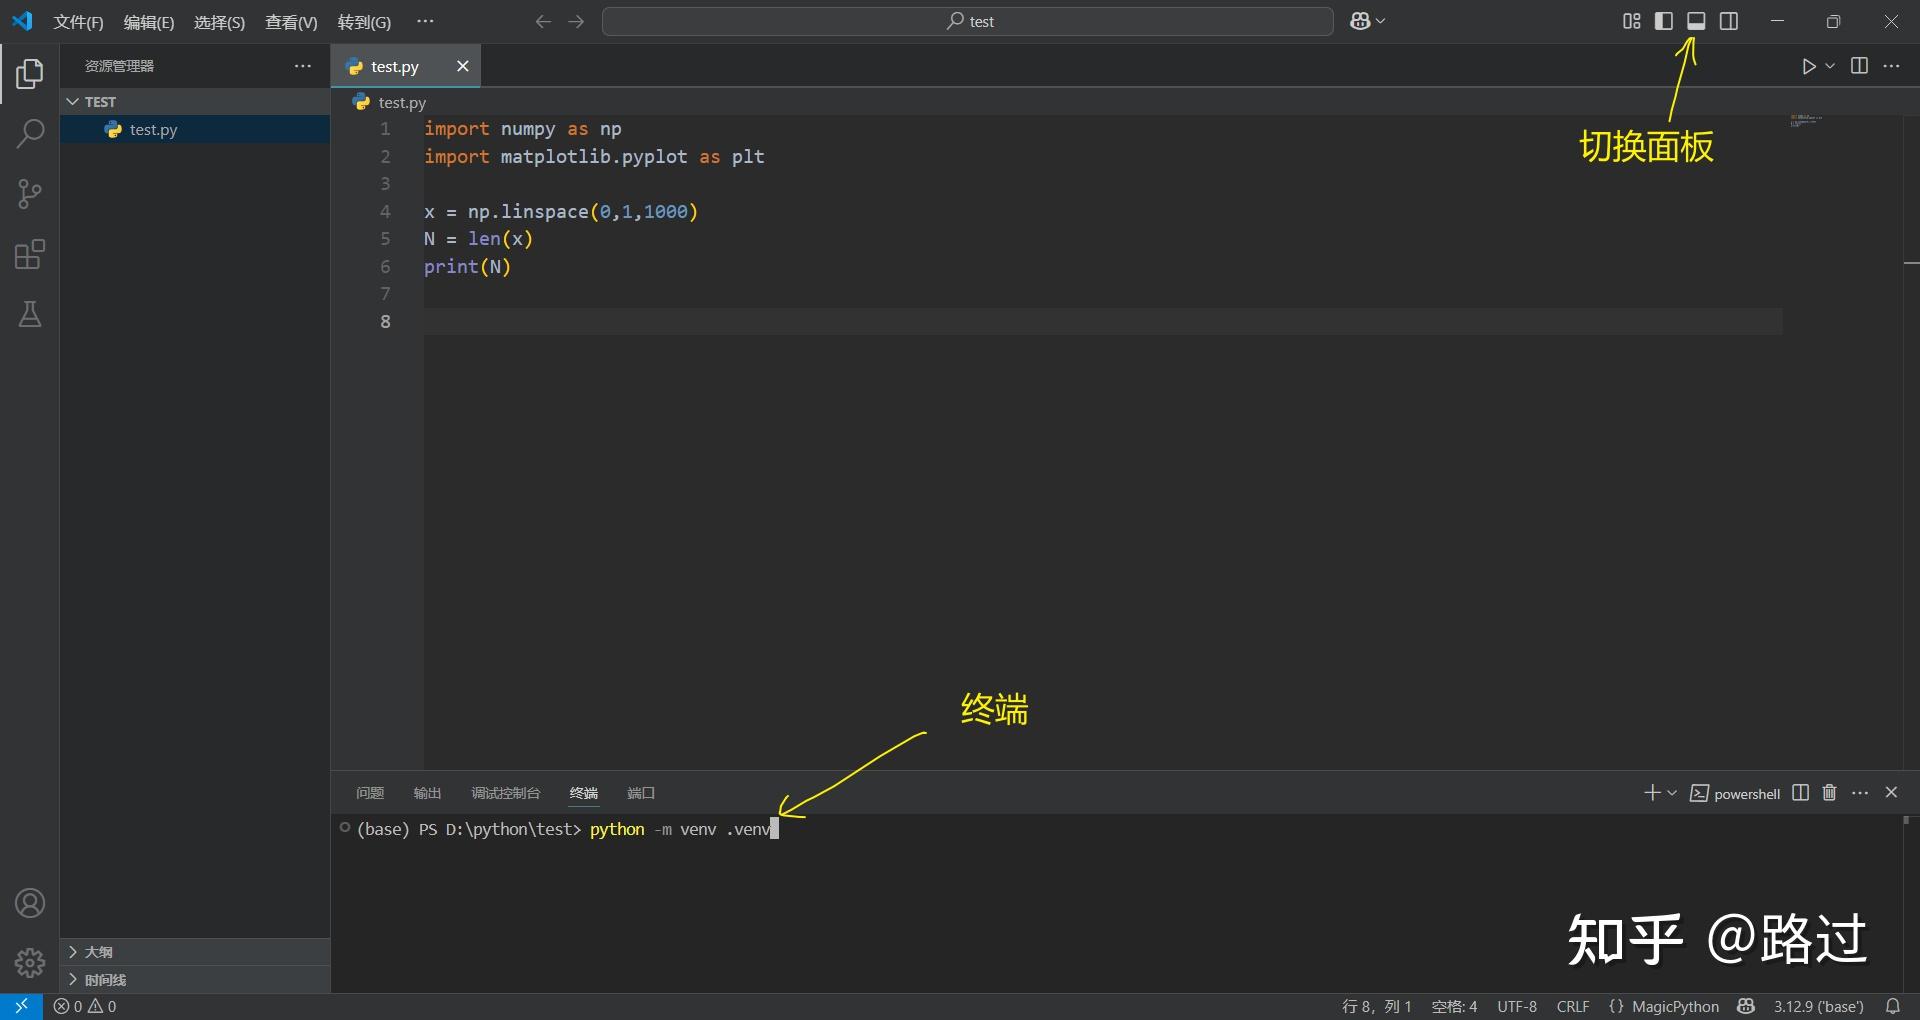
Task: Toggle the secondary sidebar
Action: 1729,20
